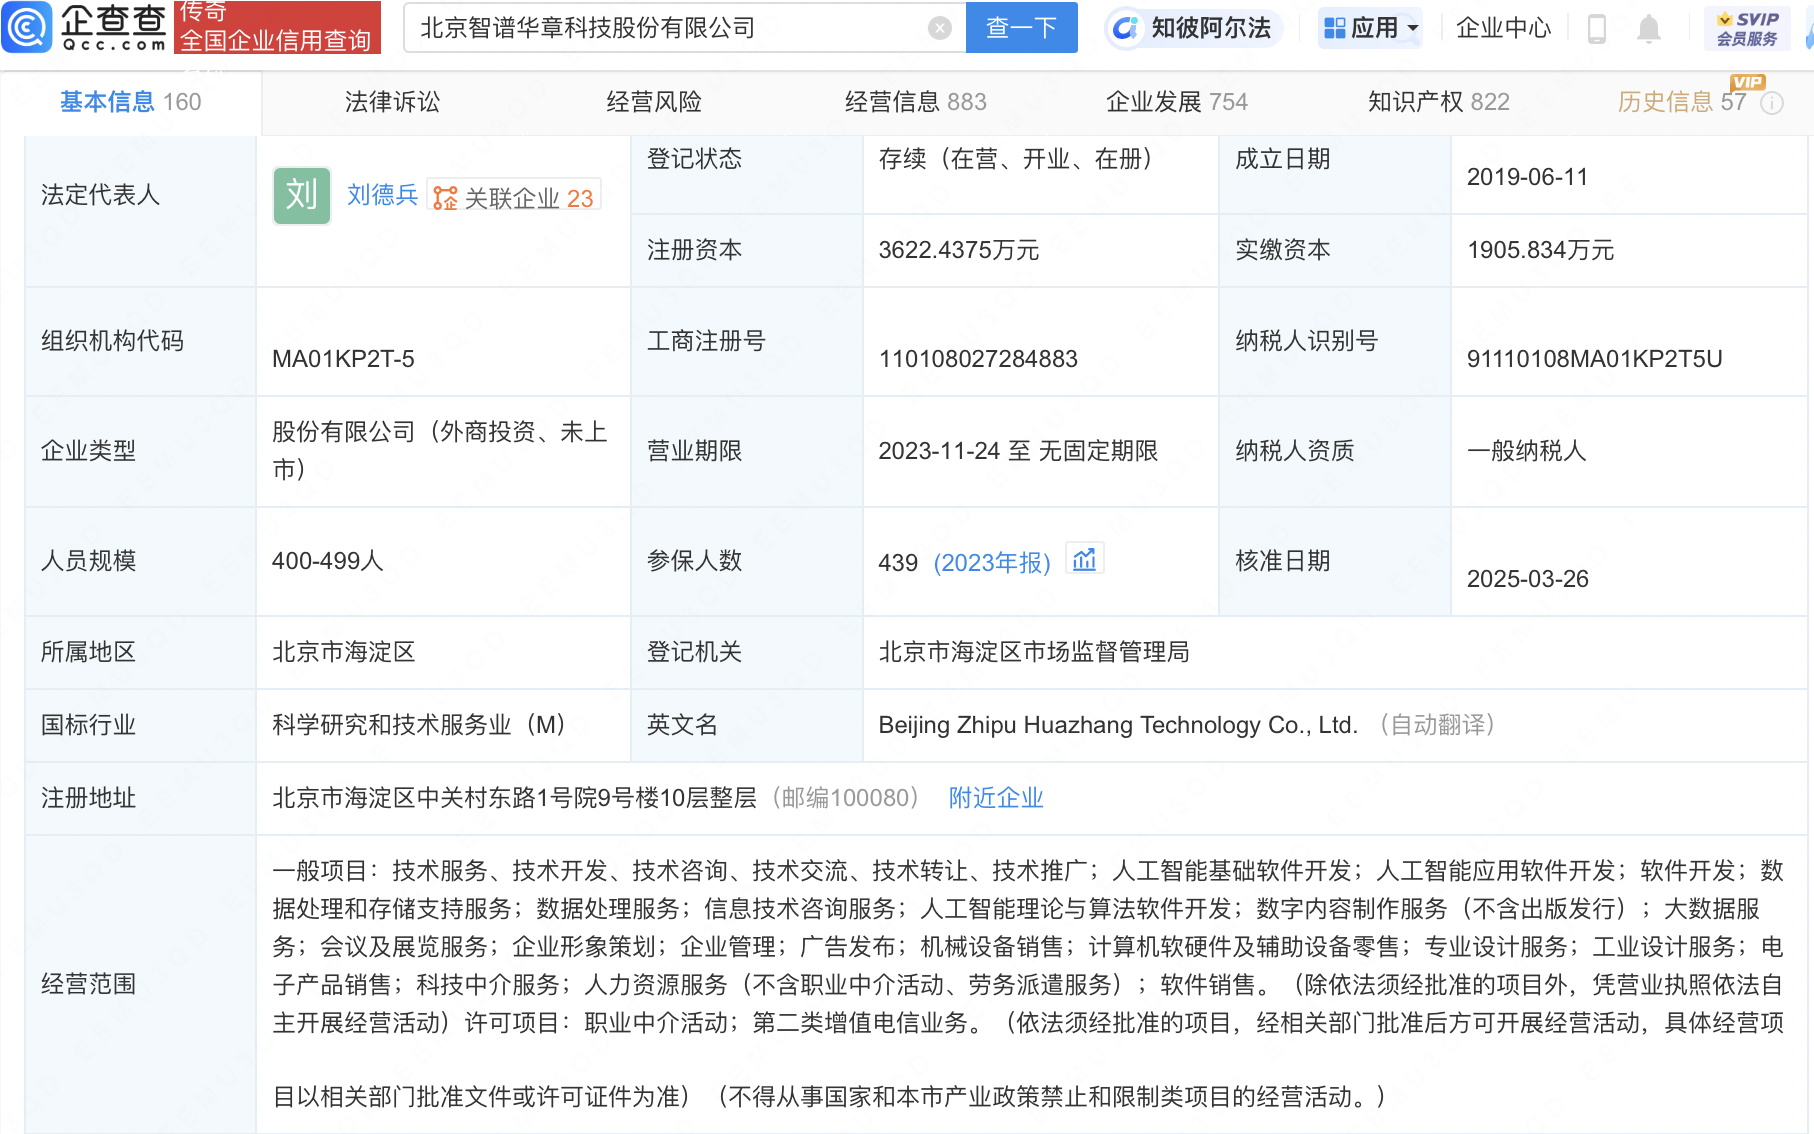
Task: Open the 知彼阿尔法 button
Action: point(1192,28)
